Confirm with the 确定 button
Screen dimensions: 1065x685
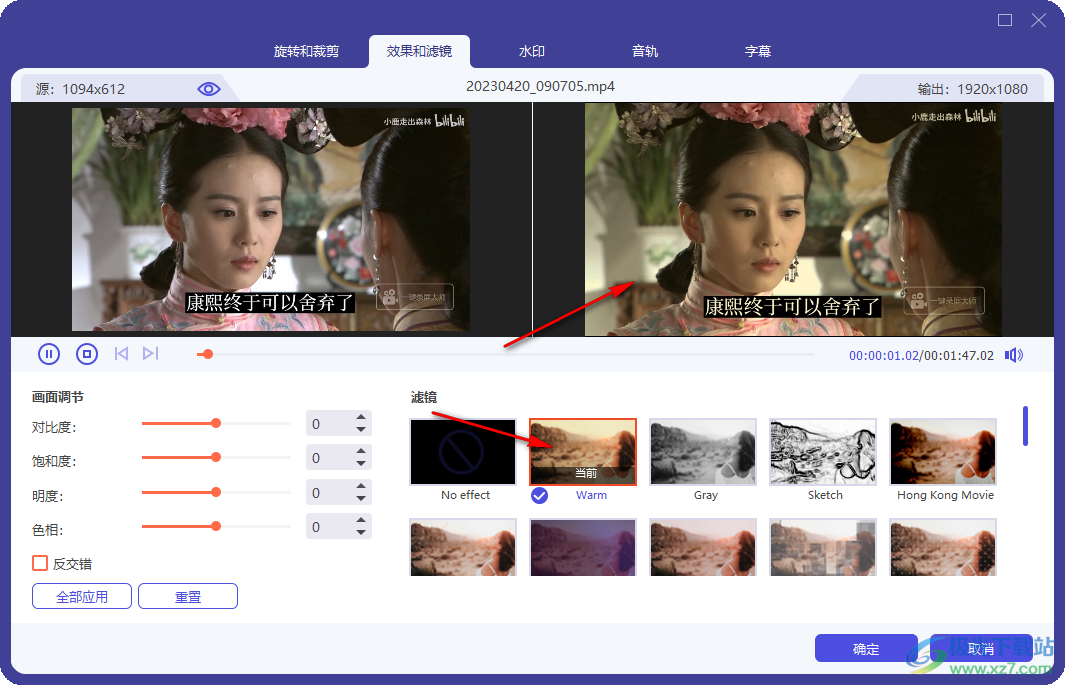coord(866,649)
